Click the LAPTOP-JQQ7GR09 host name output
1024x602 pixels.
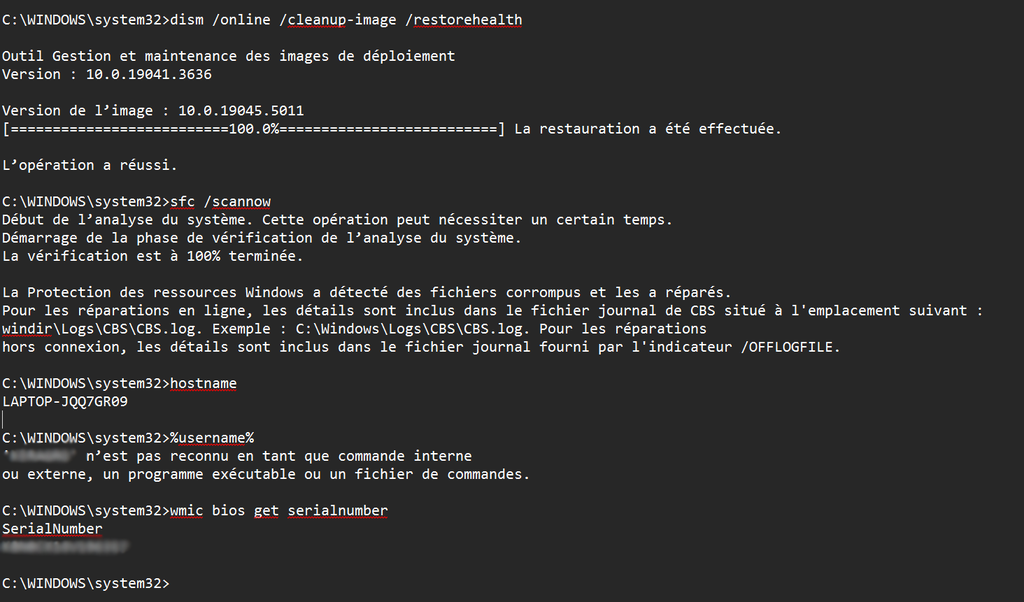coord(65,402)
